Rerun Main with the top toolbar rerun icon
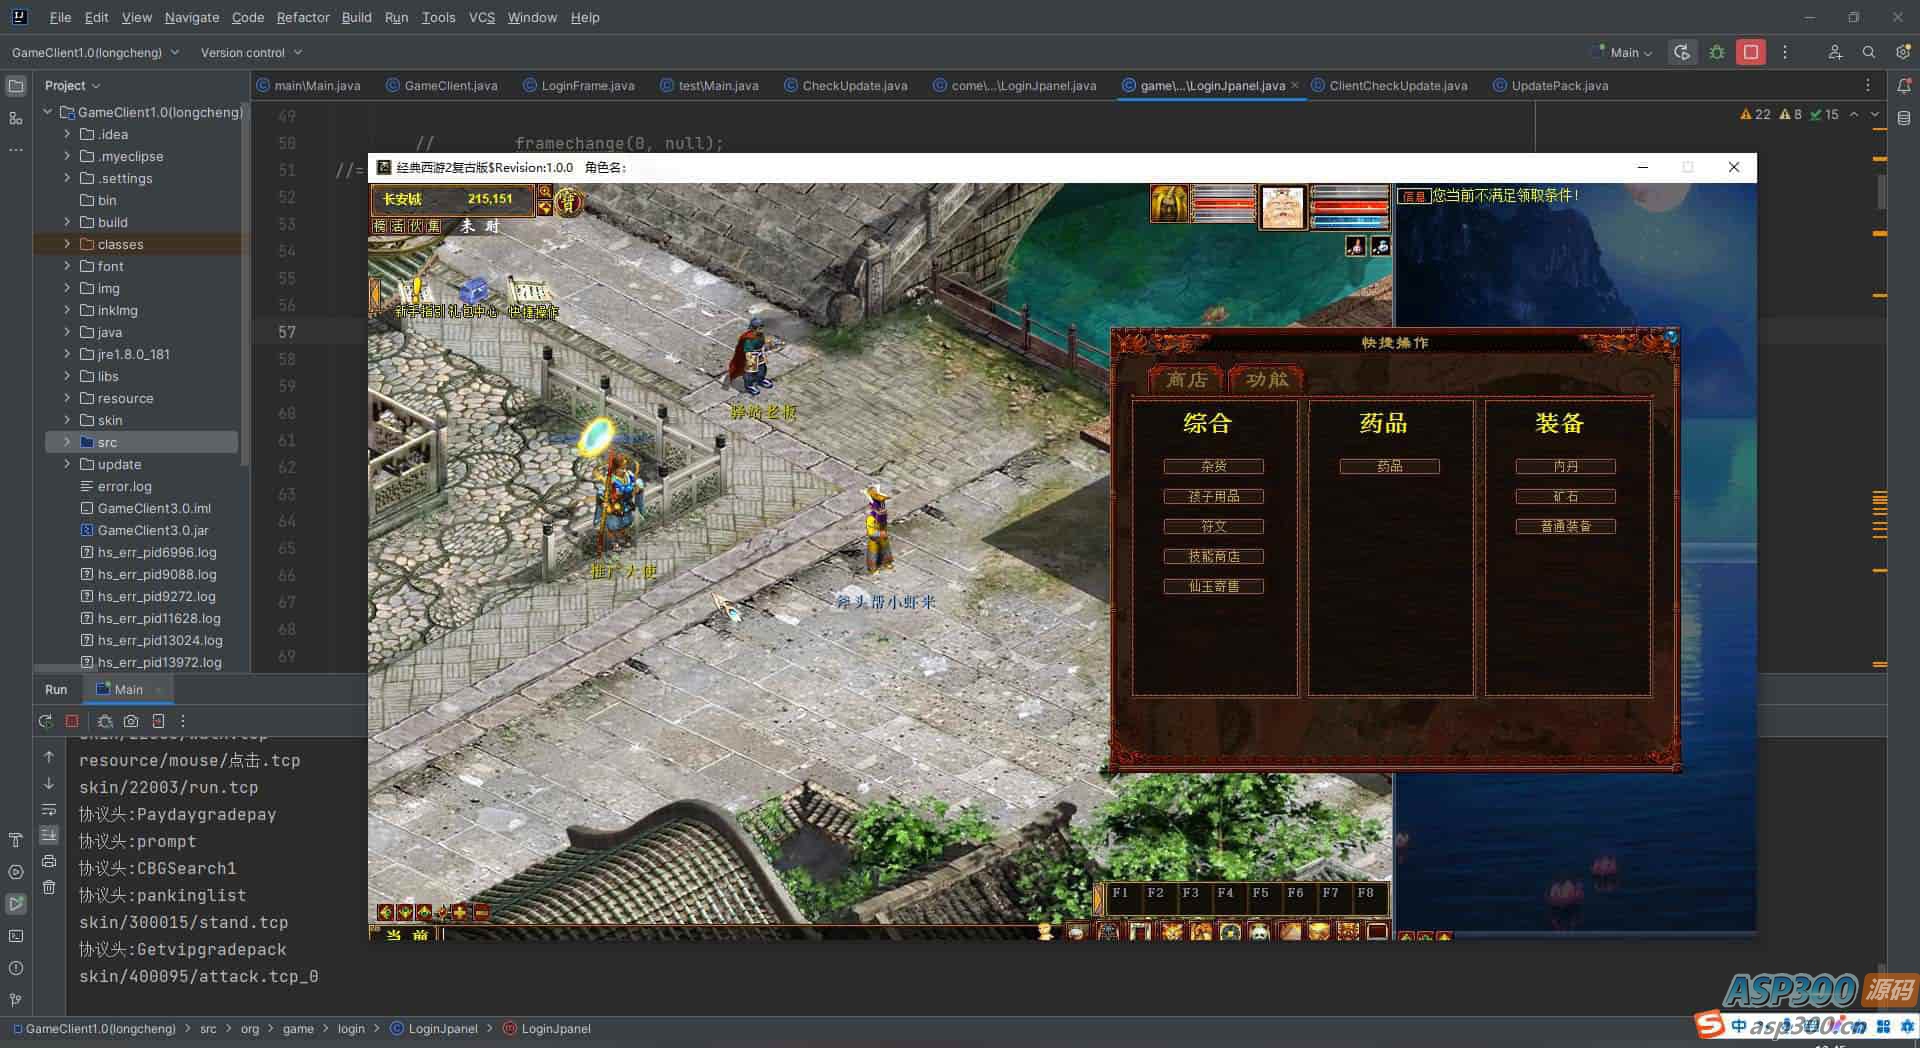 pyautogui.click(x=1683, y=52)
